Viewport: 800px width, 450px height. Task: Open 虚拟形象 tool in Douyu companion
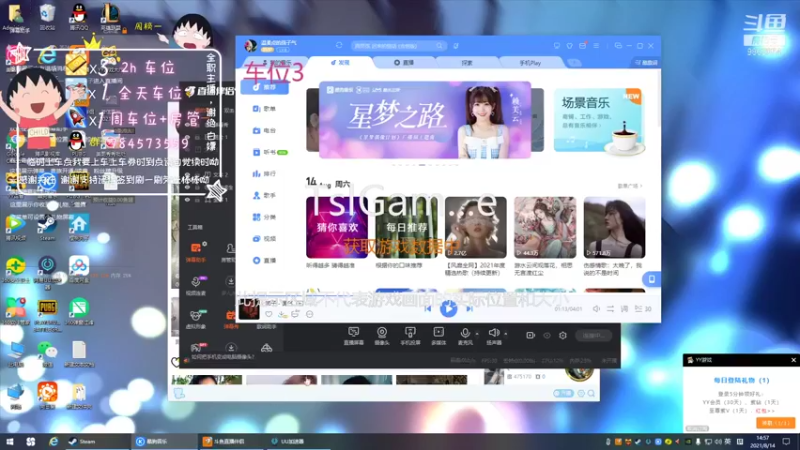point(195,319)
